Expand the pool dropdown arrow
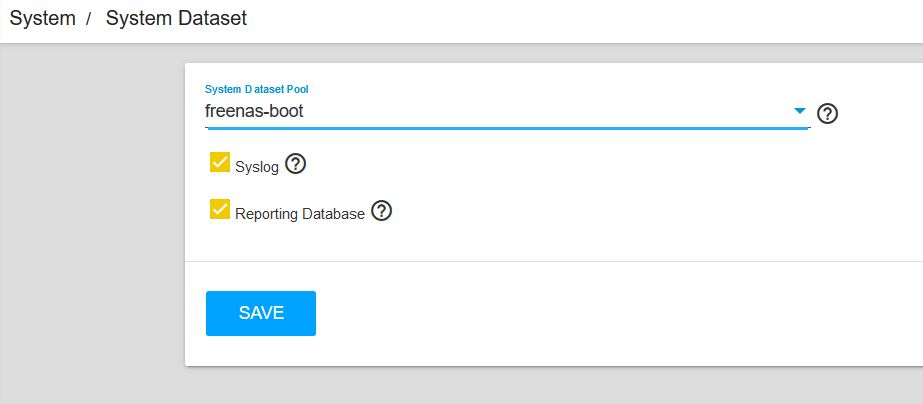This screenshot has width=923, height=404. 799,110
